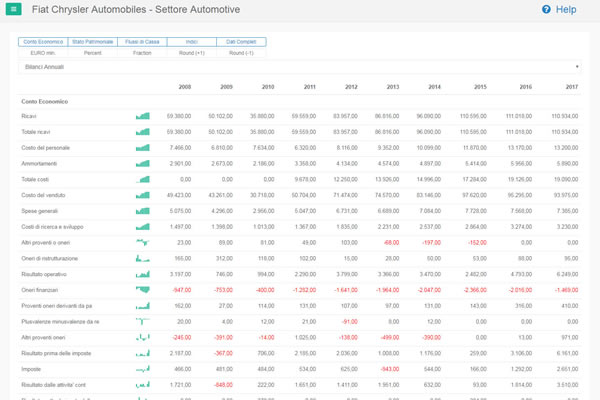Click the Oneri finanziari row label
The width and height of the screenshot is (600, 400).
click(x=39, y=290)
